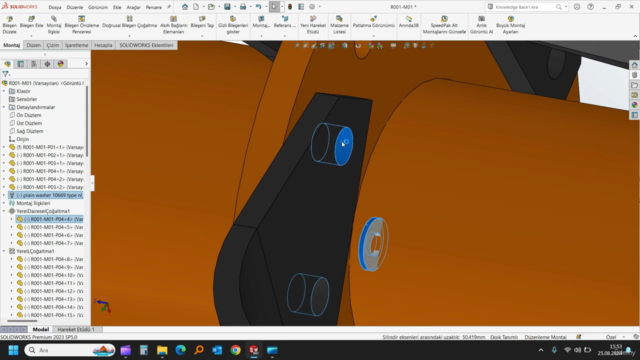Switch to ConfigurationManager panel tab

coord(34,64)
